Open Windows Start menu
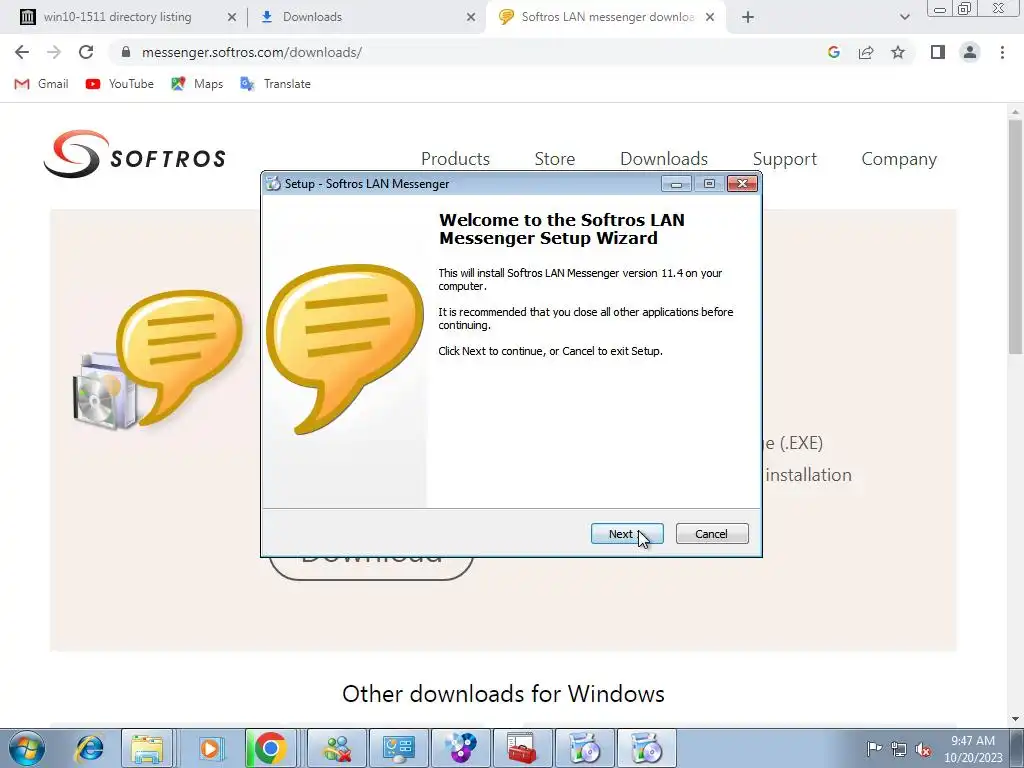 pos(26,748)
